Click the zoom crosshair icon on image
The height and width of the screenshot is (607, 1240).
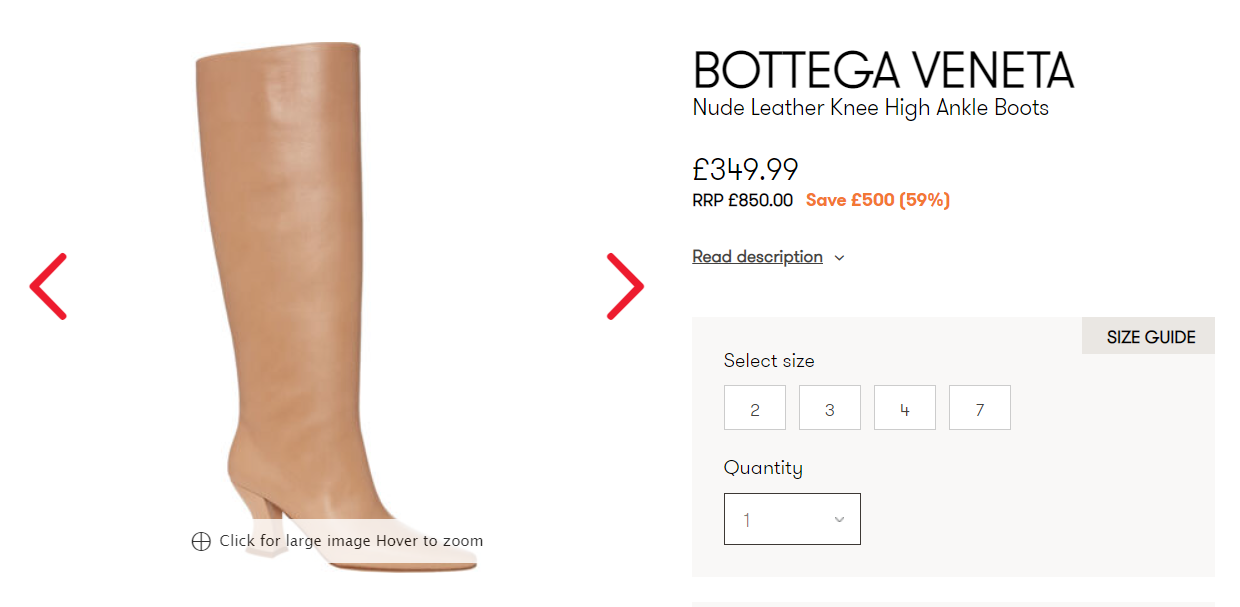click(201, 541)
